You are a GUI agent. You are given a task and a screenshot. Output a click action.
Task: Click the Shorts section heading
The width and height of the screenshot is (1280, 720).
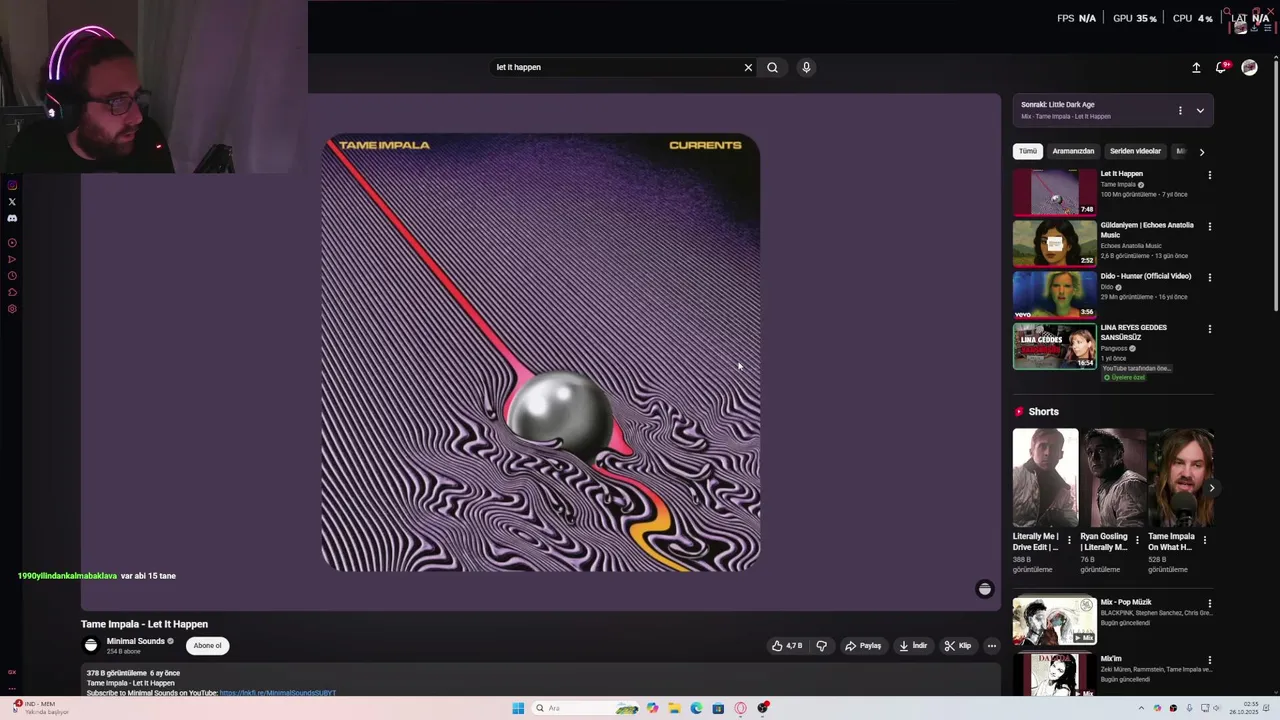click(x=1043, y=412)
